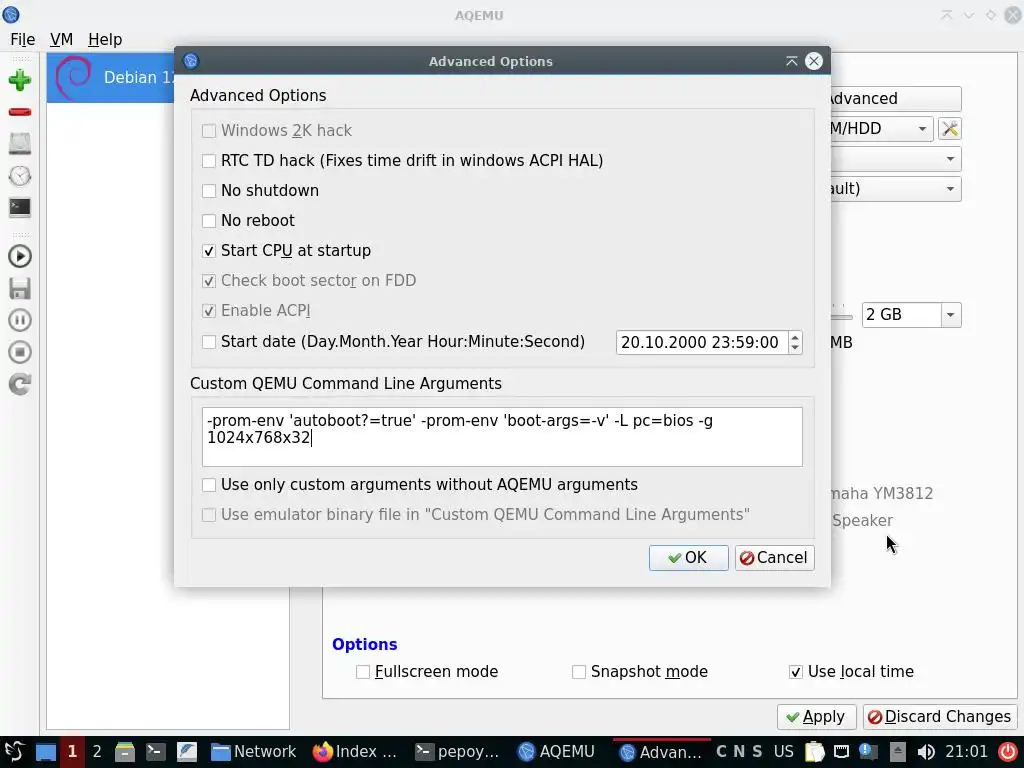This screenshot has height=768, width=1024.
Task: Open the File menu
Action: (x=23, y=39)
